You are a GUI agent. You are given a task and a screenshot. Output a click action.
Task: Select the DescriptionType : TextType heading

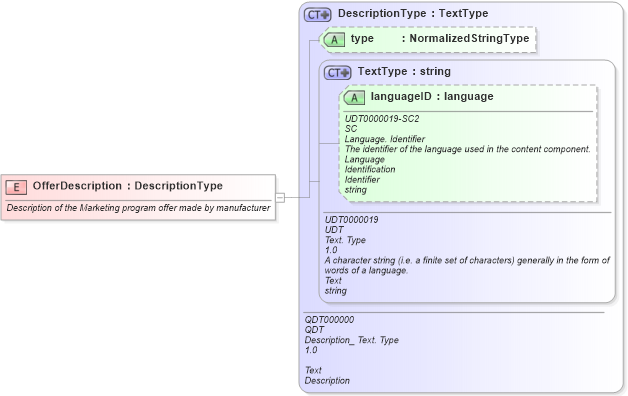(413, 13)
